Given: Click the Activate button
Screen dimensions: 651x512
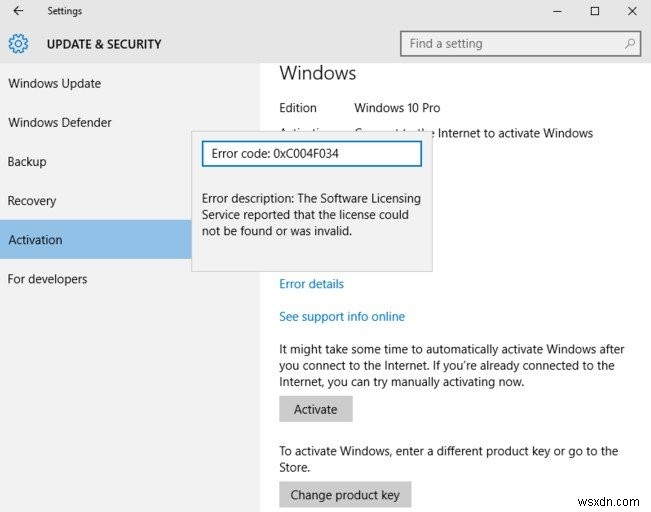Looking at the screenshot, I should coord(316,409).
